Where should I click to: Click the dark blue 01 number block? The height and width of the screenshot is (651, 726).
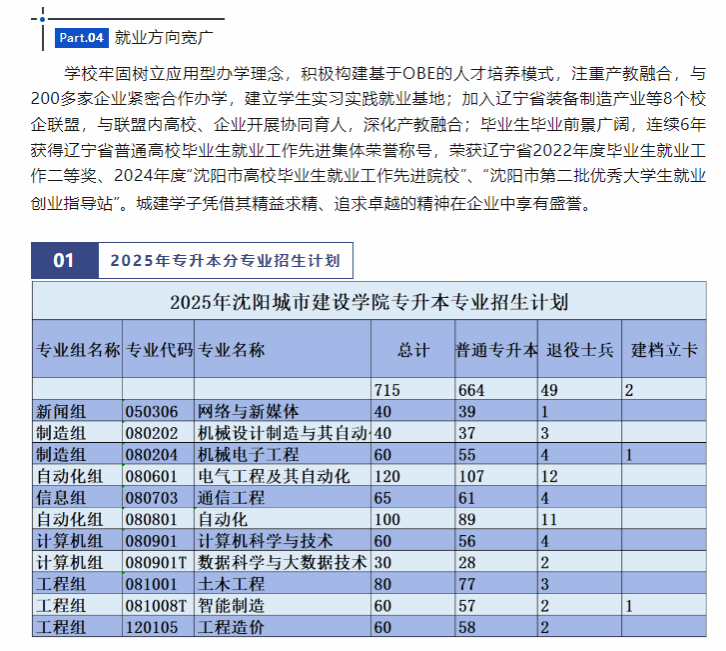pos(64,261)
